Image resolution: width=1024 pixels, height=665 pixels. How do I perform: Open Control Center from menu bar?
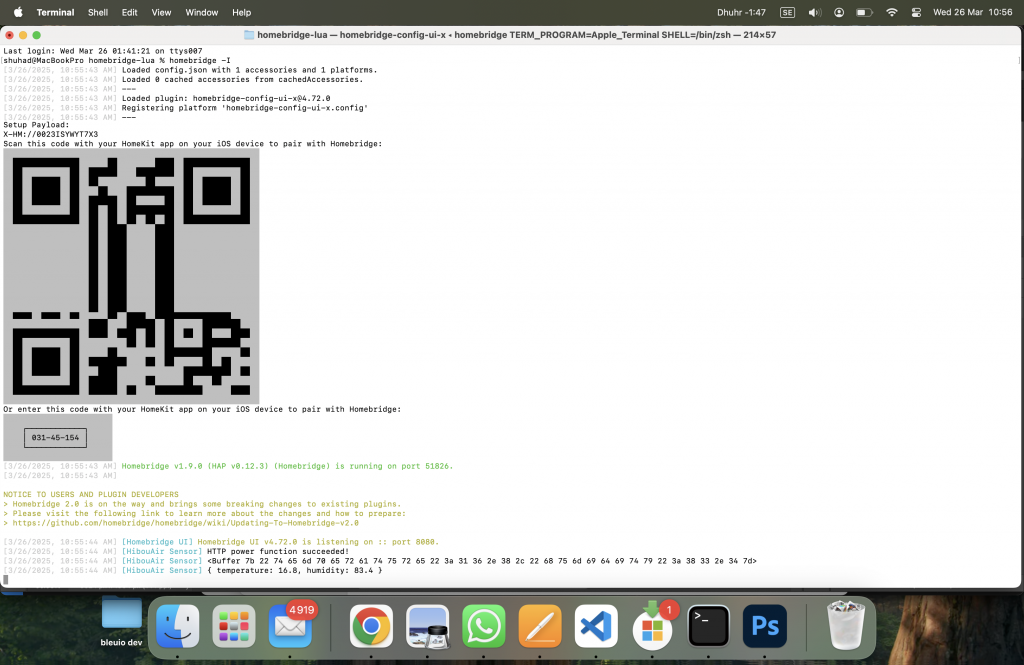pyautogui.click(x=916, y=12)
